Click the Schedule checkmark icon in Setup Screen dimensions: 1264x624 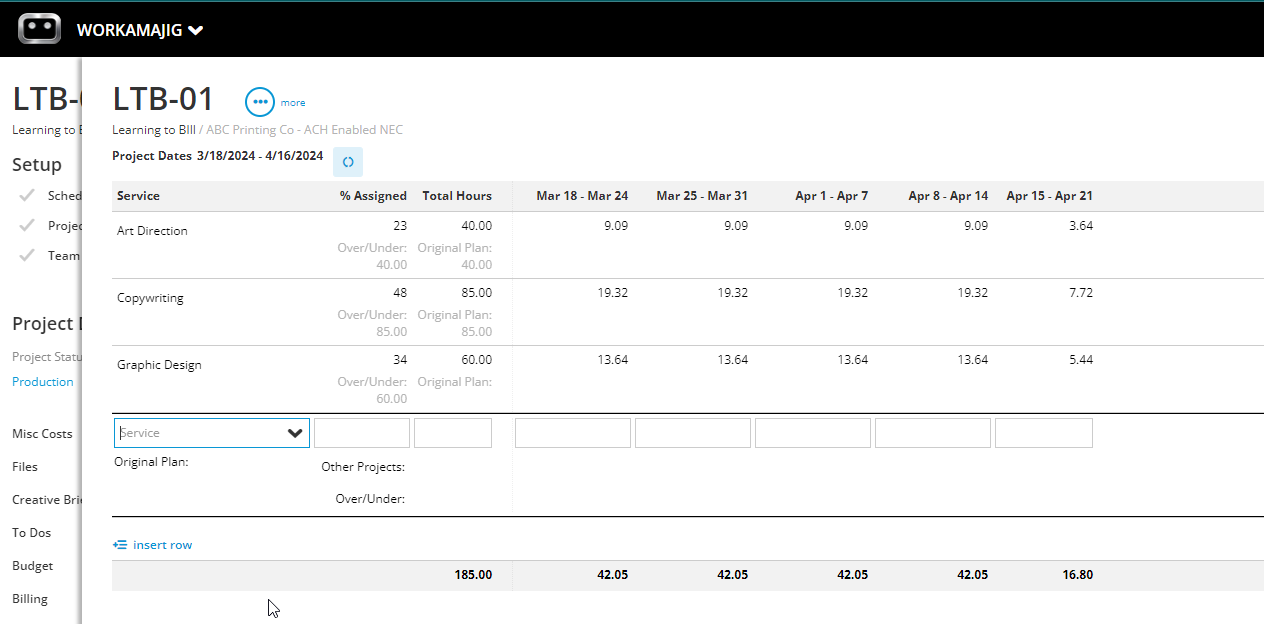point(27,195)
